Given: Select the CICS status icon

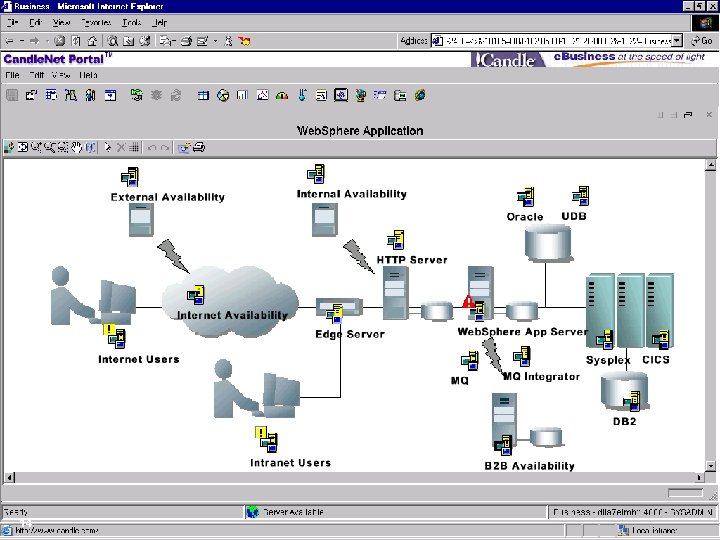Looking at the screenshot, I should click(661, 339).
